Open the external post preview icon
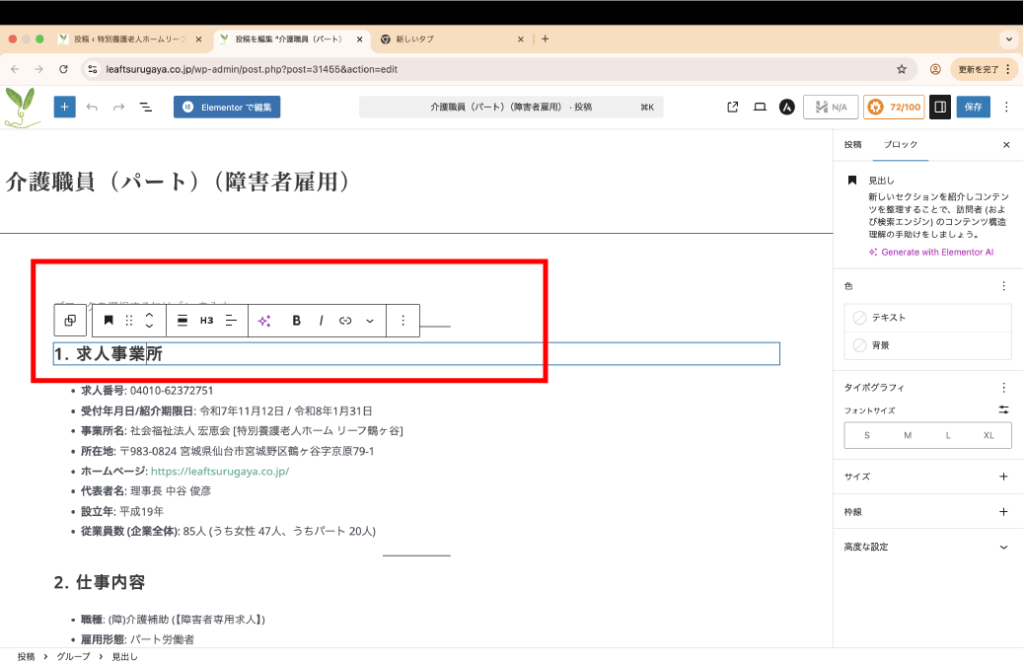 [x=732, y=107]
